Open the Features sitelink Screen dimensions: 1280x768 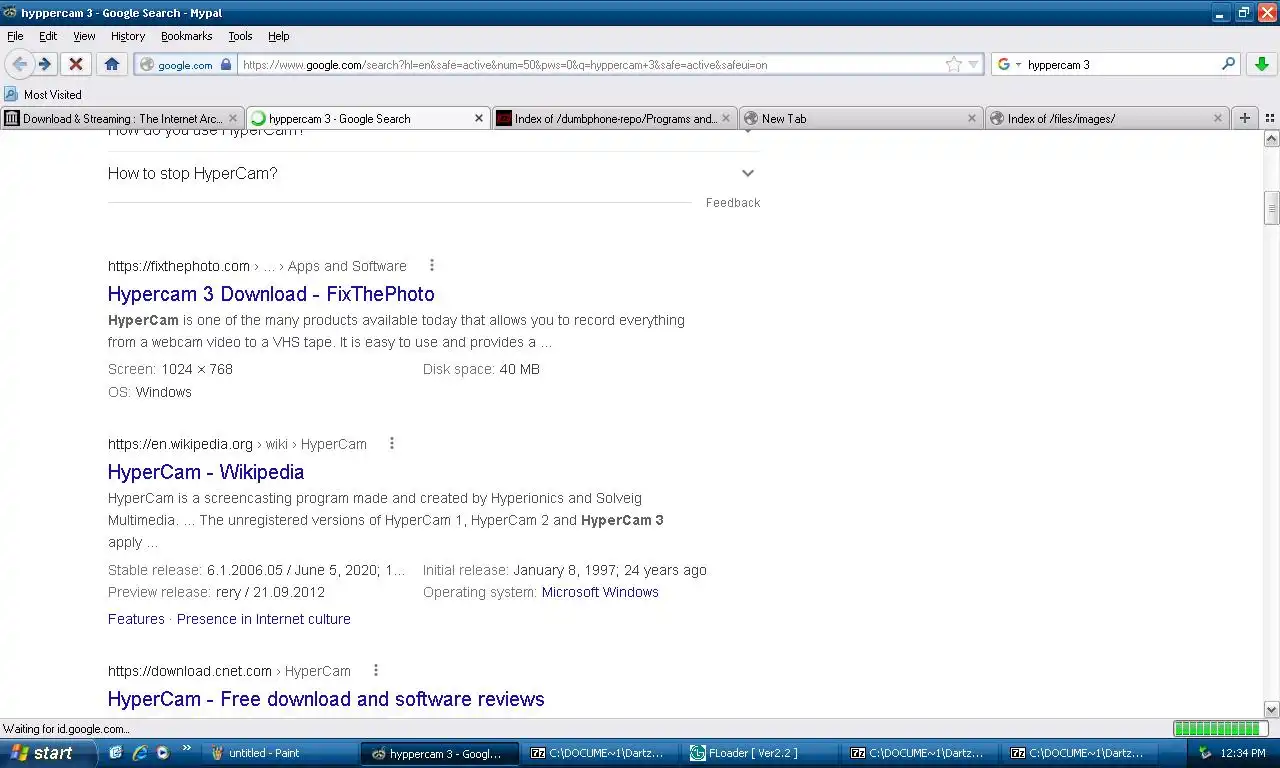click(x=136, y=619)
